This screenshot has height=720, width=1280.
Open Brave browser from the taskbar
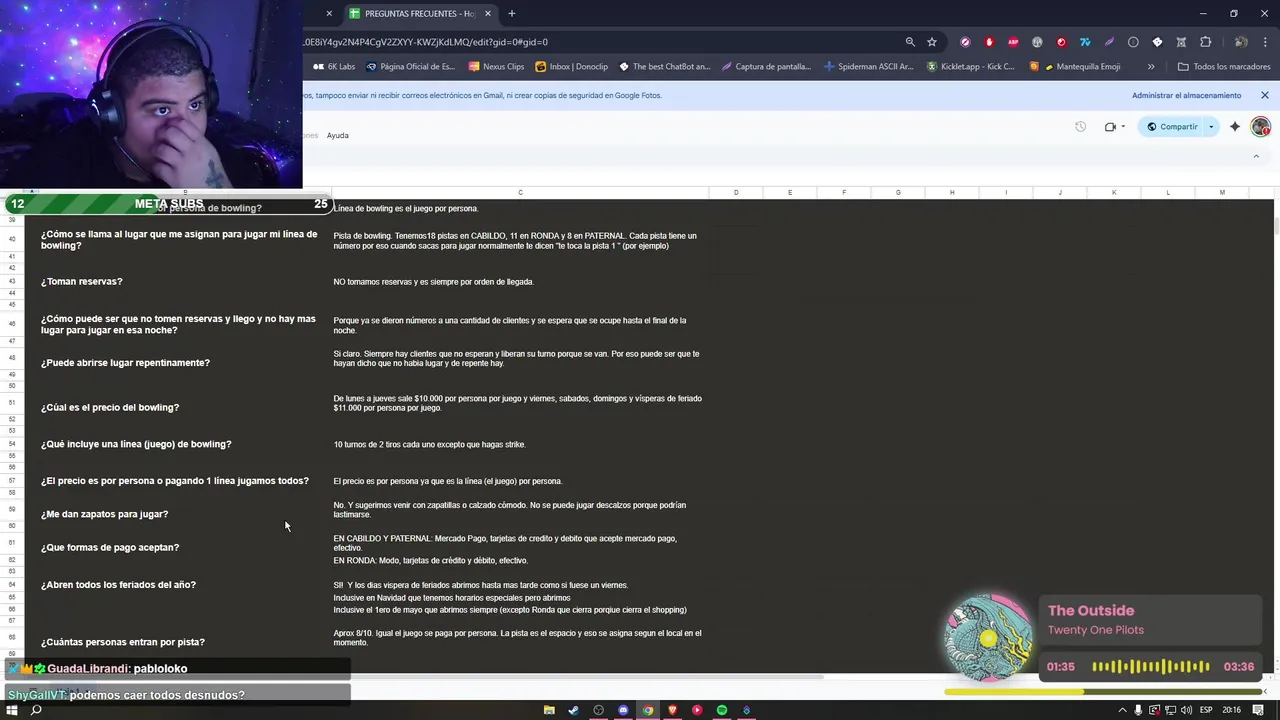coord(672,710)
